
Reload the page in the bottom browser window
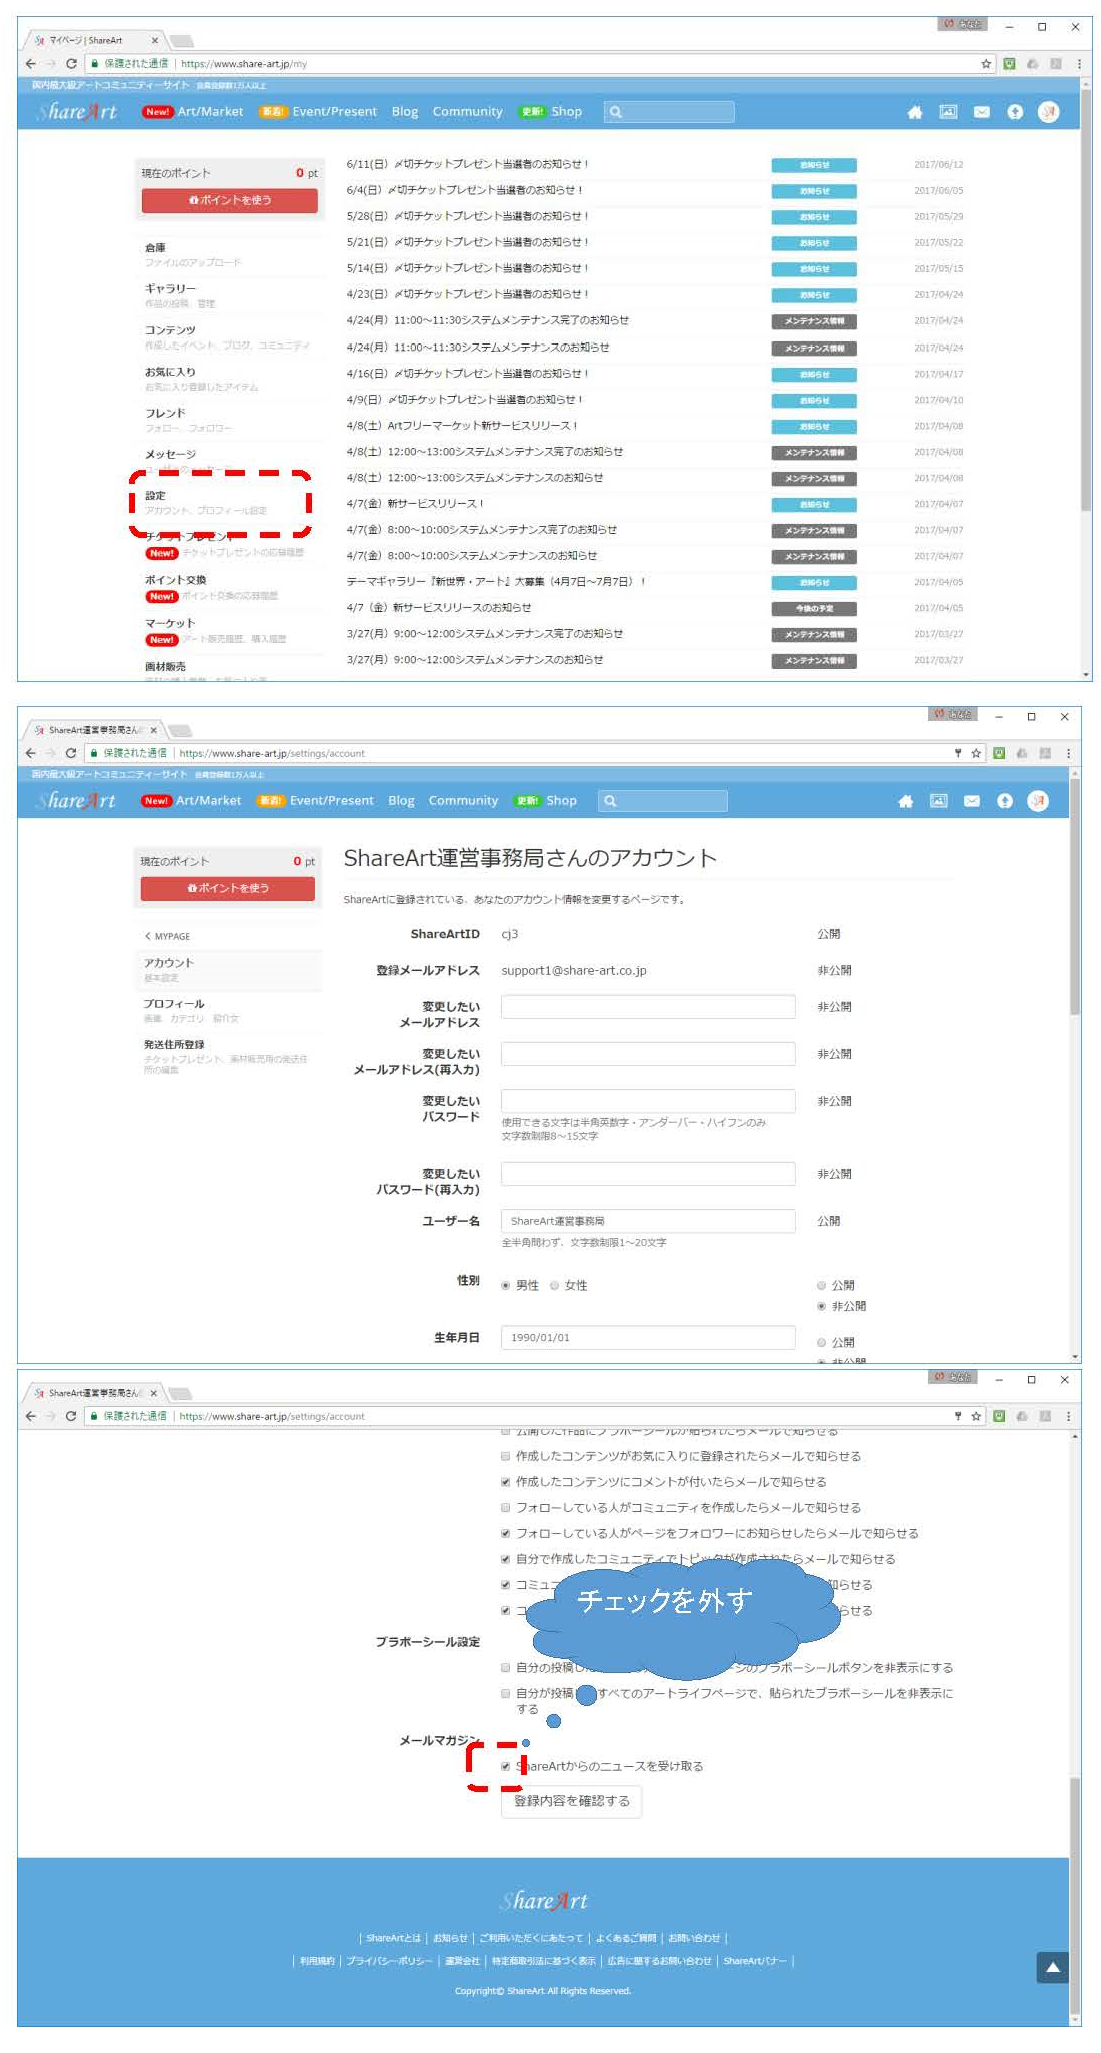click(x=71, y=1416)
